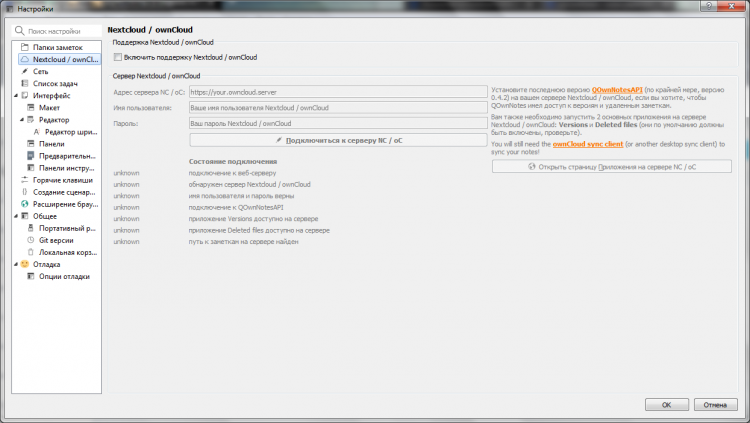
Task: Click the Panels (Панели) icon
Action: point(31,144)
